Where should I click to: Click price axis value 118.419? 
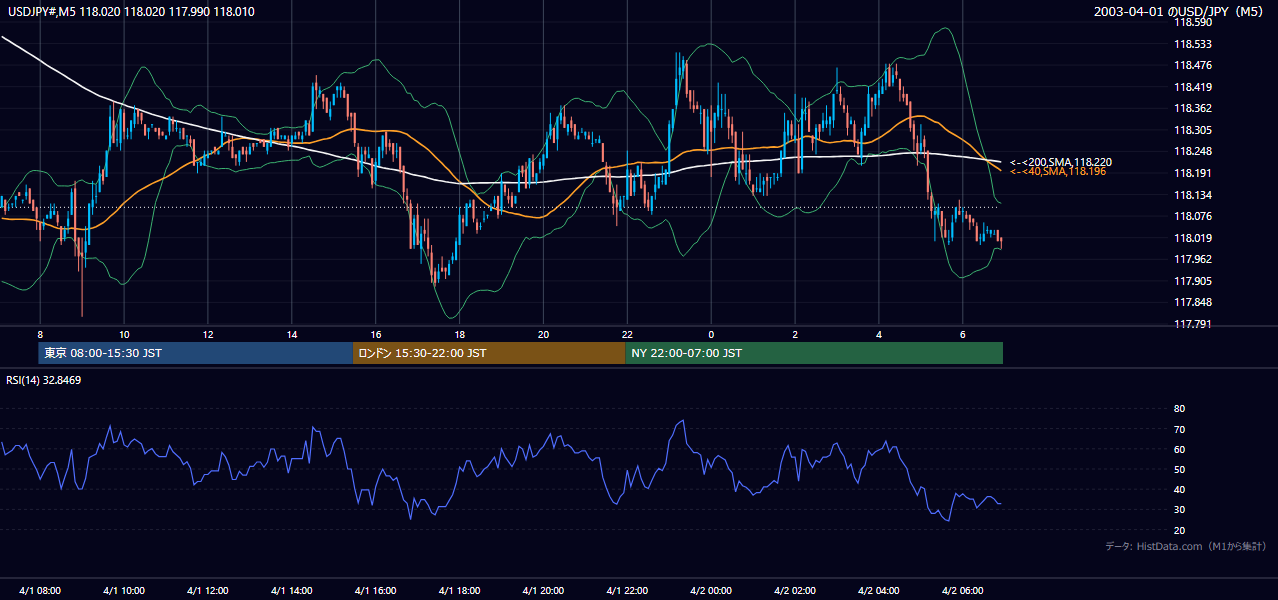pyautogui.click(x=1193, y=87)
